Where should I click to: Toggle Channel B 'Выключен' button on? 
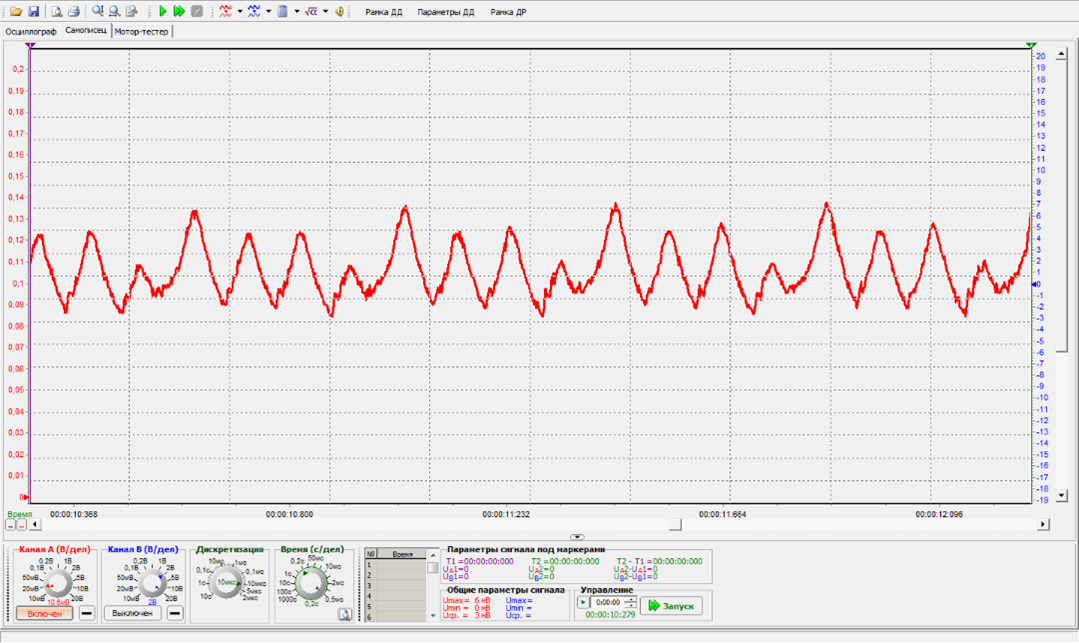pyautogui.click(x=132, y=613)
